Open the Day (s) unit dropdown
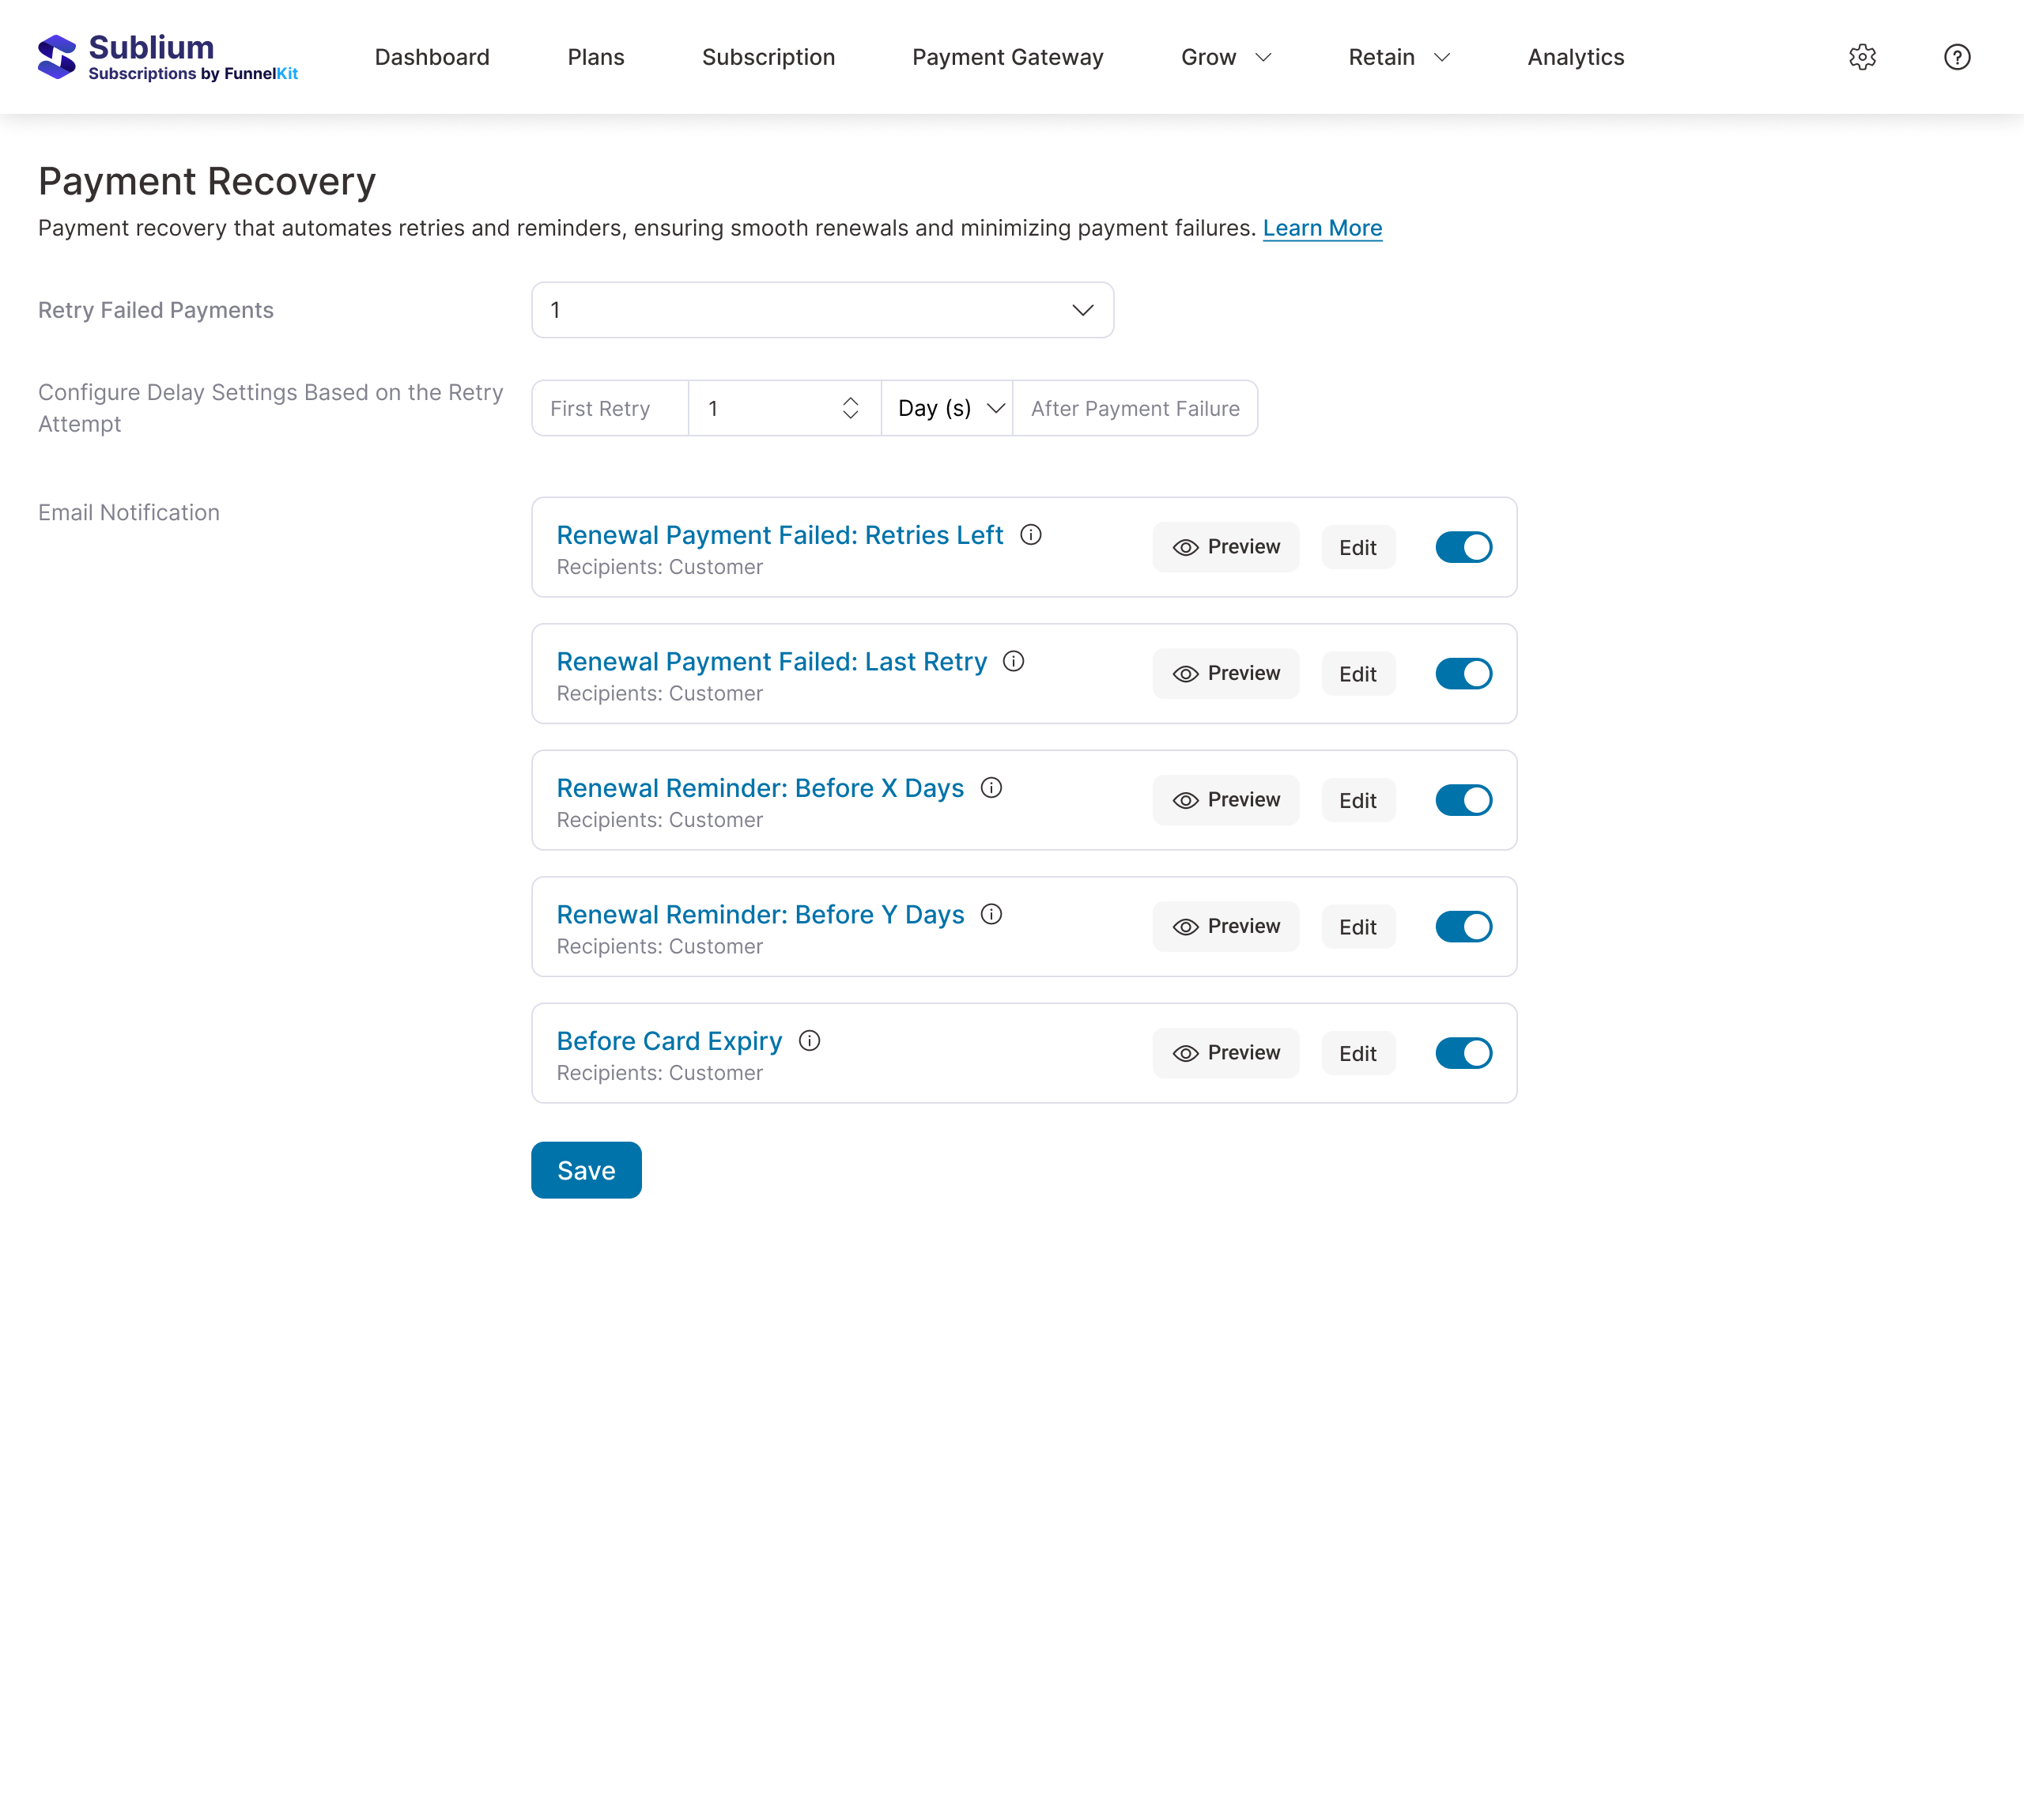The width and height of the screenshot is (2024, 1820). click(x=948, y=408)
